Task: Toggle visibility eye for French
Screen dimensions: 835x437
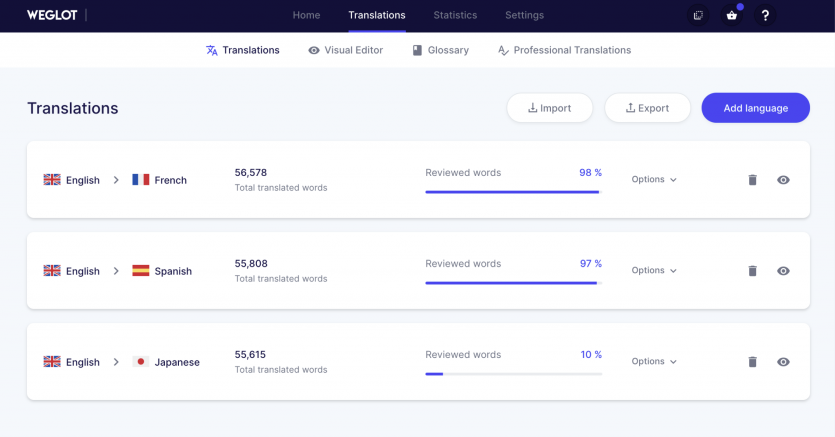Action: coord(783,180)
